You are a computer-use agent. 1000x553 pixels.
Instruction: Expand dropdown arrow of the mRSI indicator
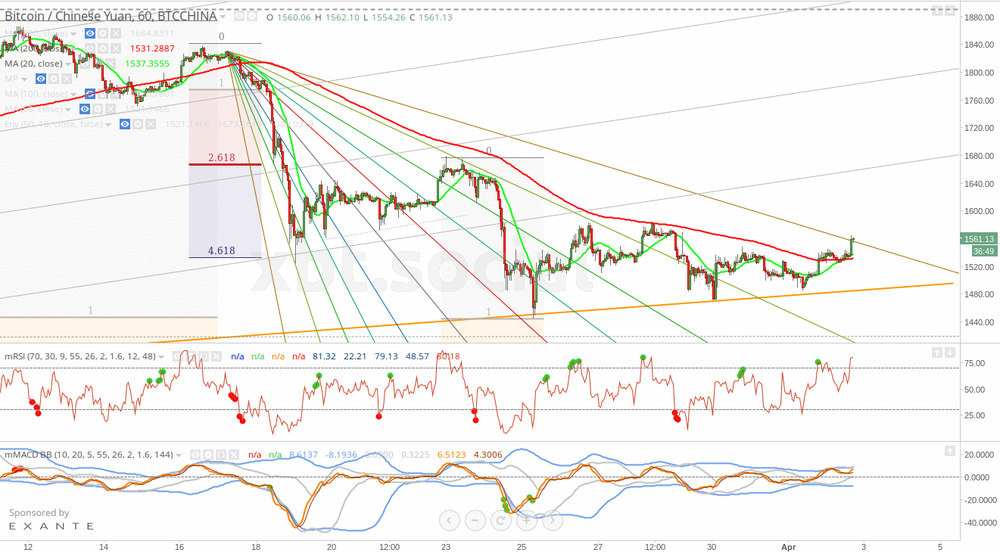coord(161,357)
